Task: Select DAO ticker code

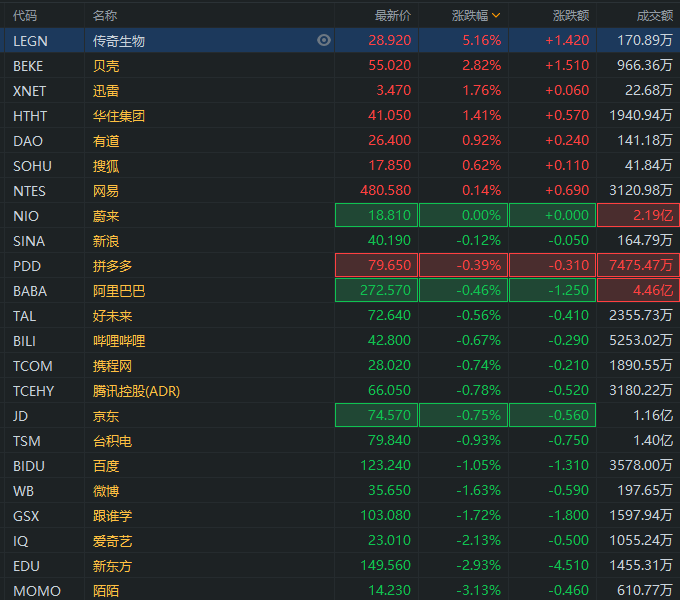Action: click(x=28, y=141)
